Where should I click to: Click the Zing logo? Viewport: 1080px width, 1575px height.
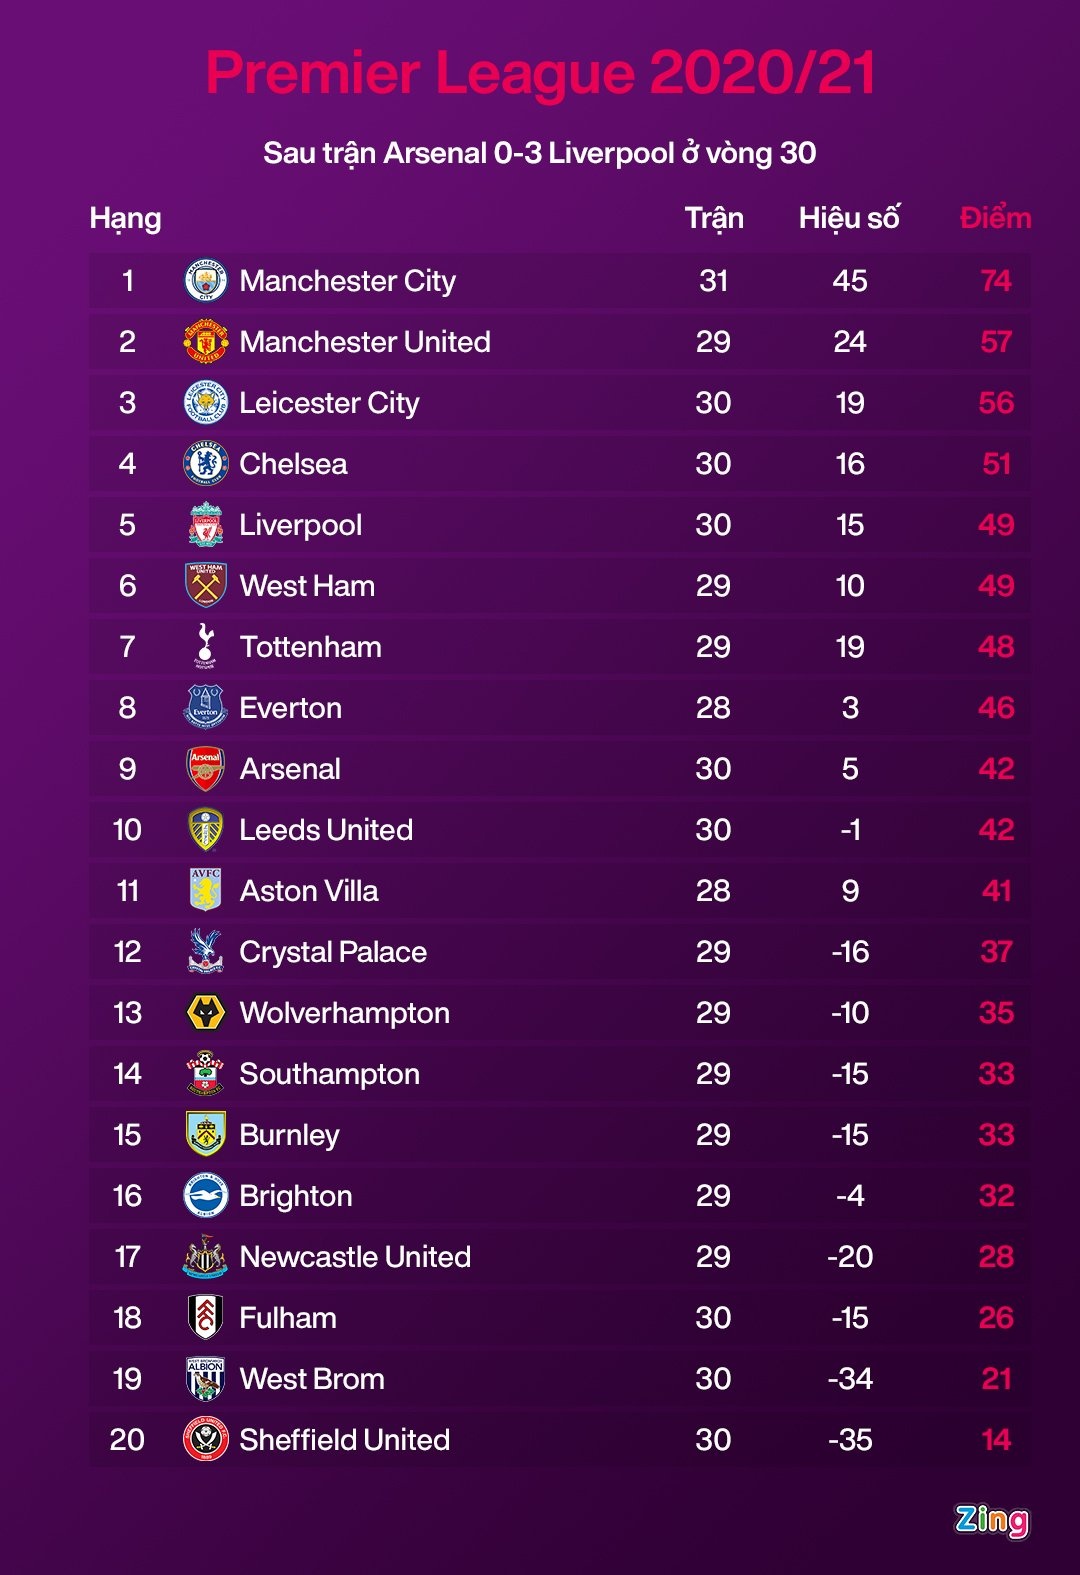[x=991, y=1520]
